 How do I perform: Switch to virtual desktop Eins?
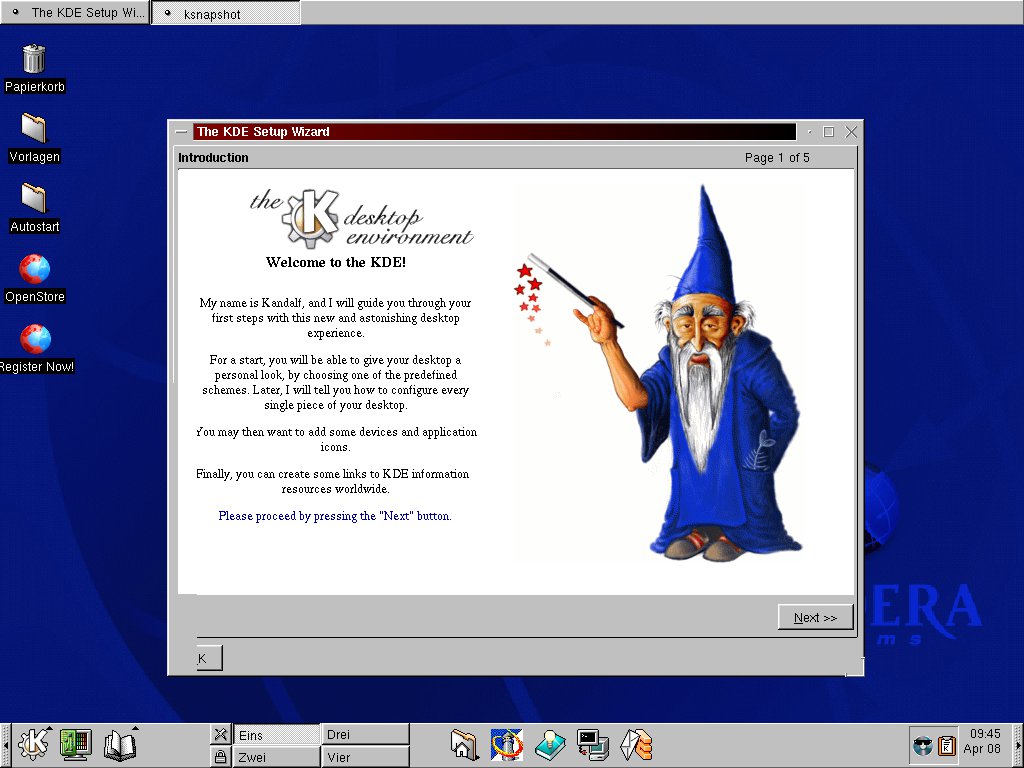click(276, 735)
